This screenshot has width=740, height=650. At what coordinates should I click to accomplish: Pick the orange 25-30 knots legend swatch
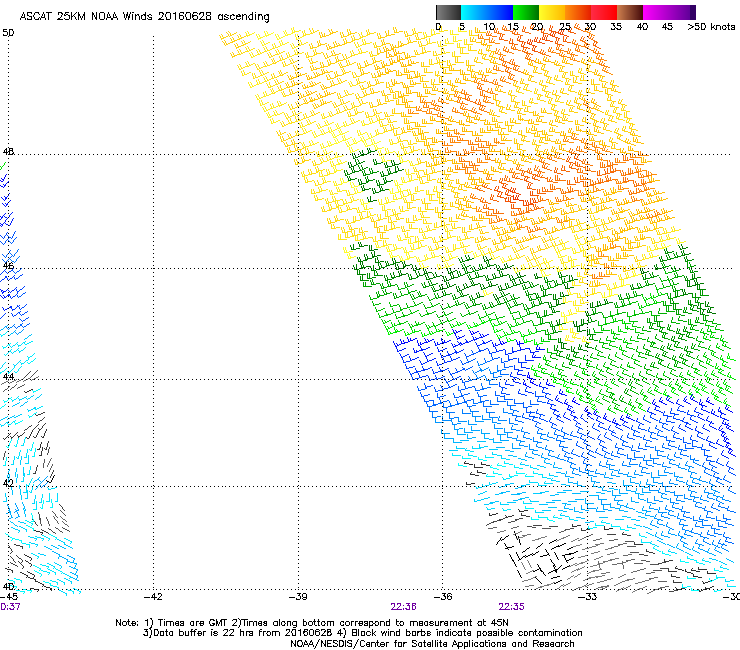[x=578, y=12]
